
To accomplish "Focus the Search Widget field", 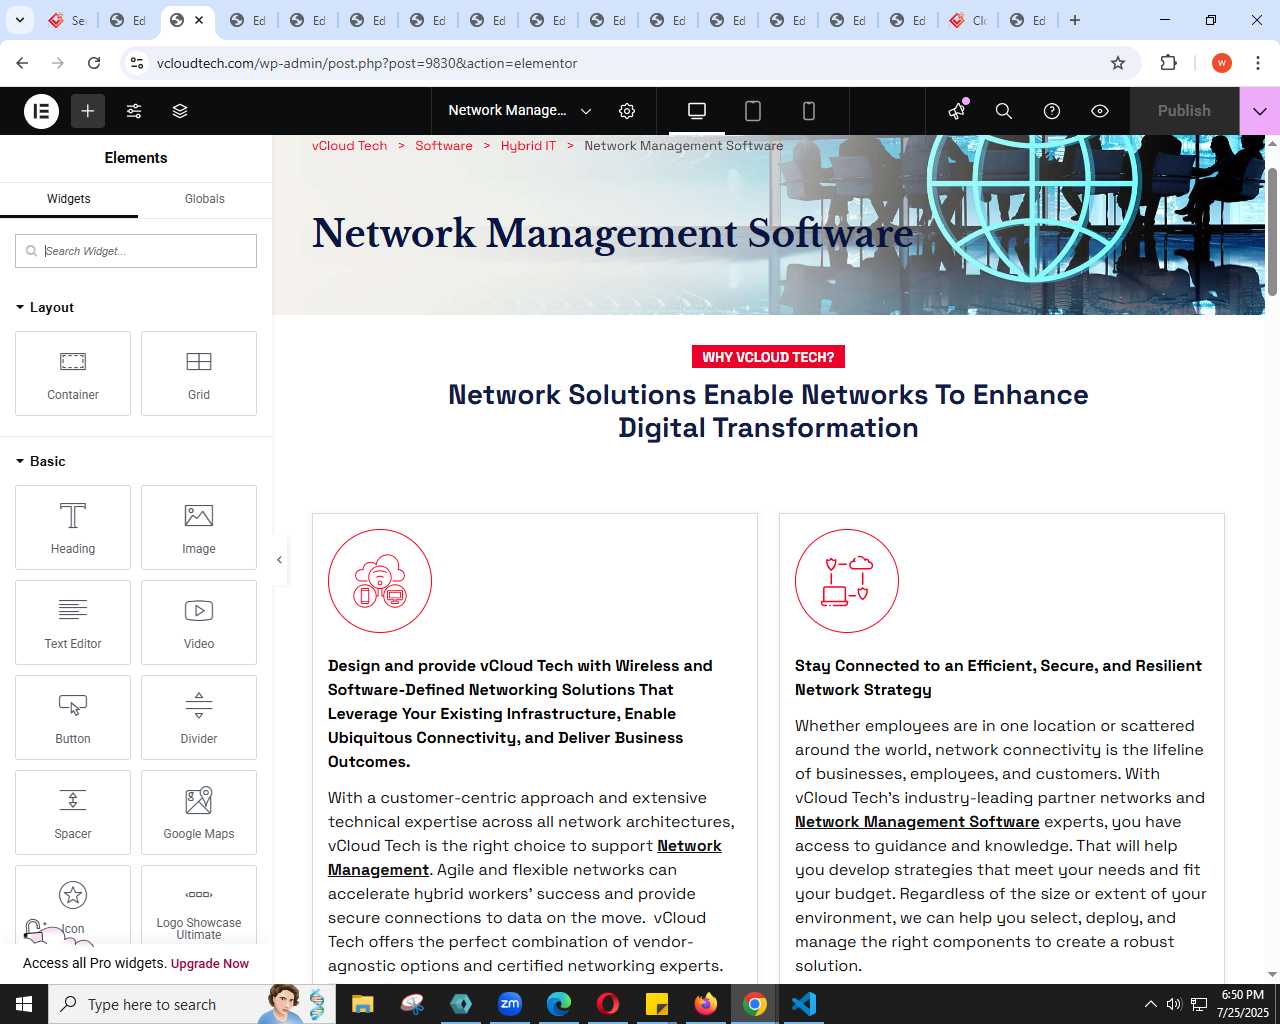I will point(136,251).
